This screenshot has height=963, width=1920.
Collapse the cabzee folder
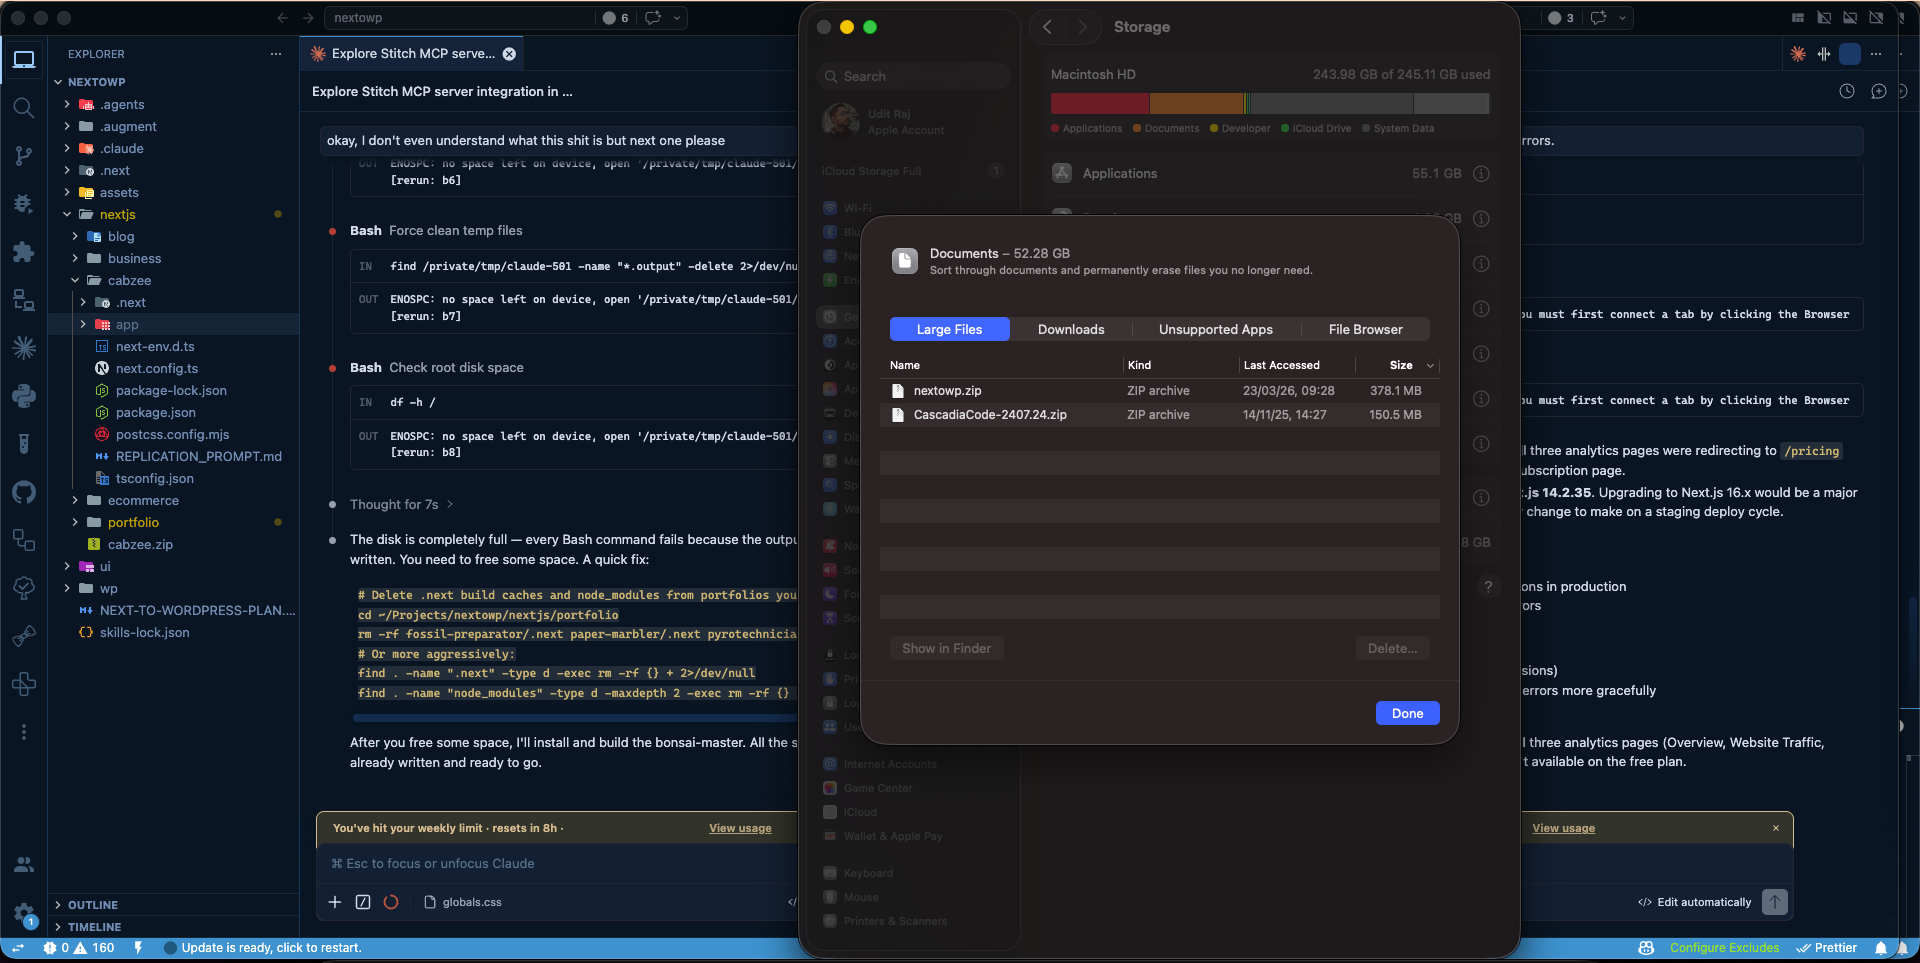[75, 281]
